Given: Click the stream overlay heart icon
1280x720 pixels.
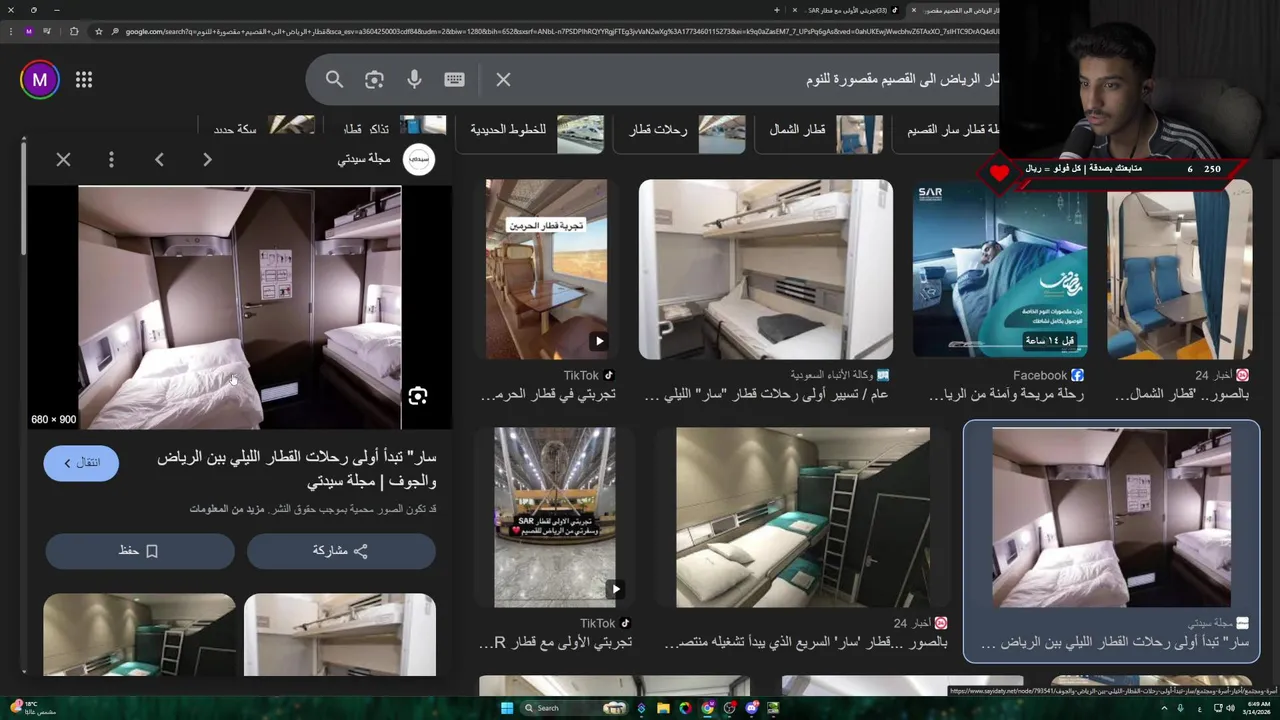Looking at the screenshot, I should pyautogui.click(x=999, y=172).
